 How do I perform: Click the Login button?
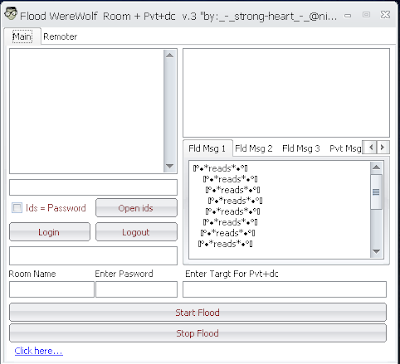tap(49, 232)
